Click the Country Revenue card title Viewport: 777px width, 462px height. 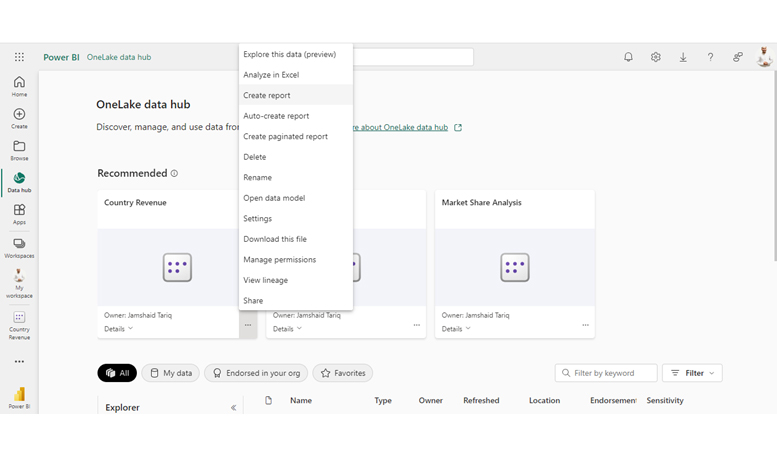pos(135,202)
